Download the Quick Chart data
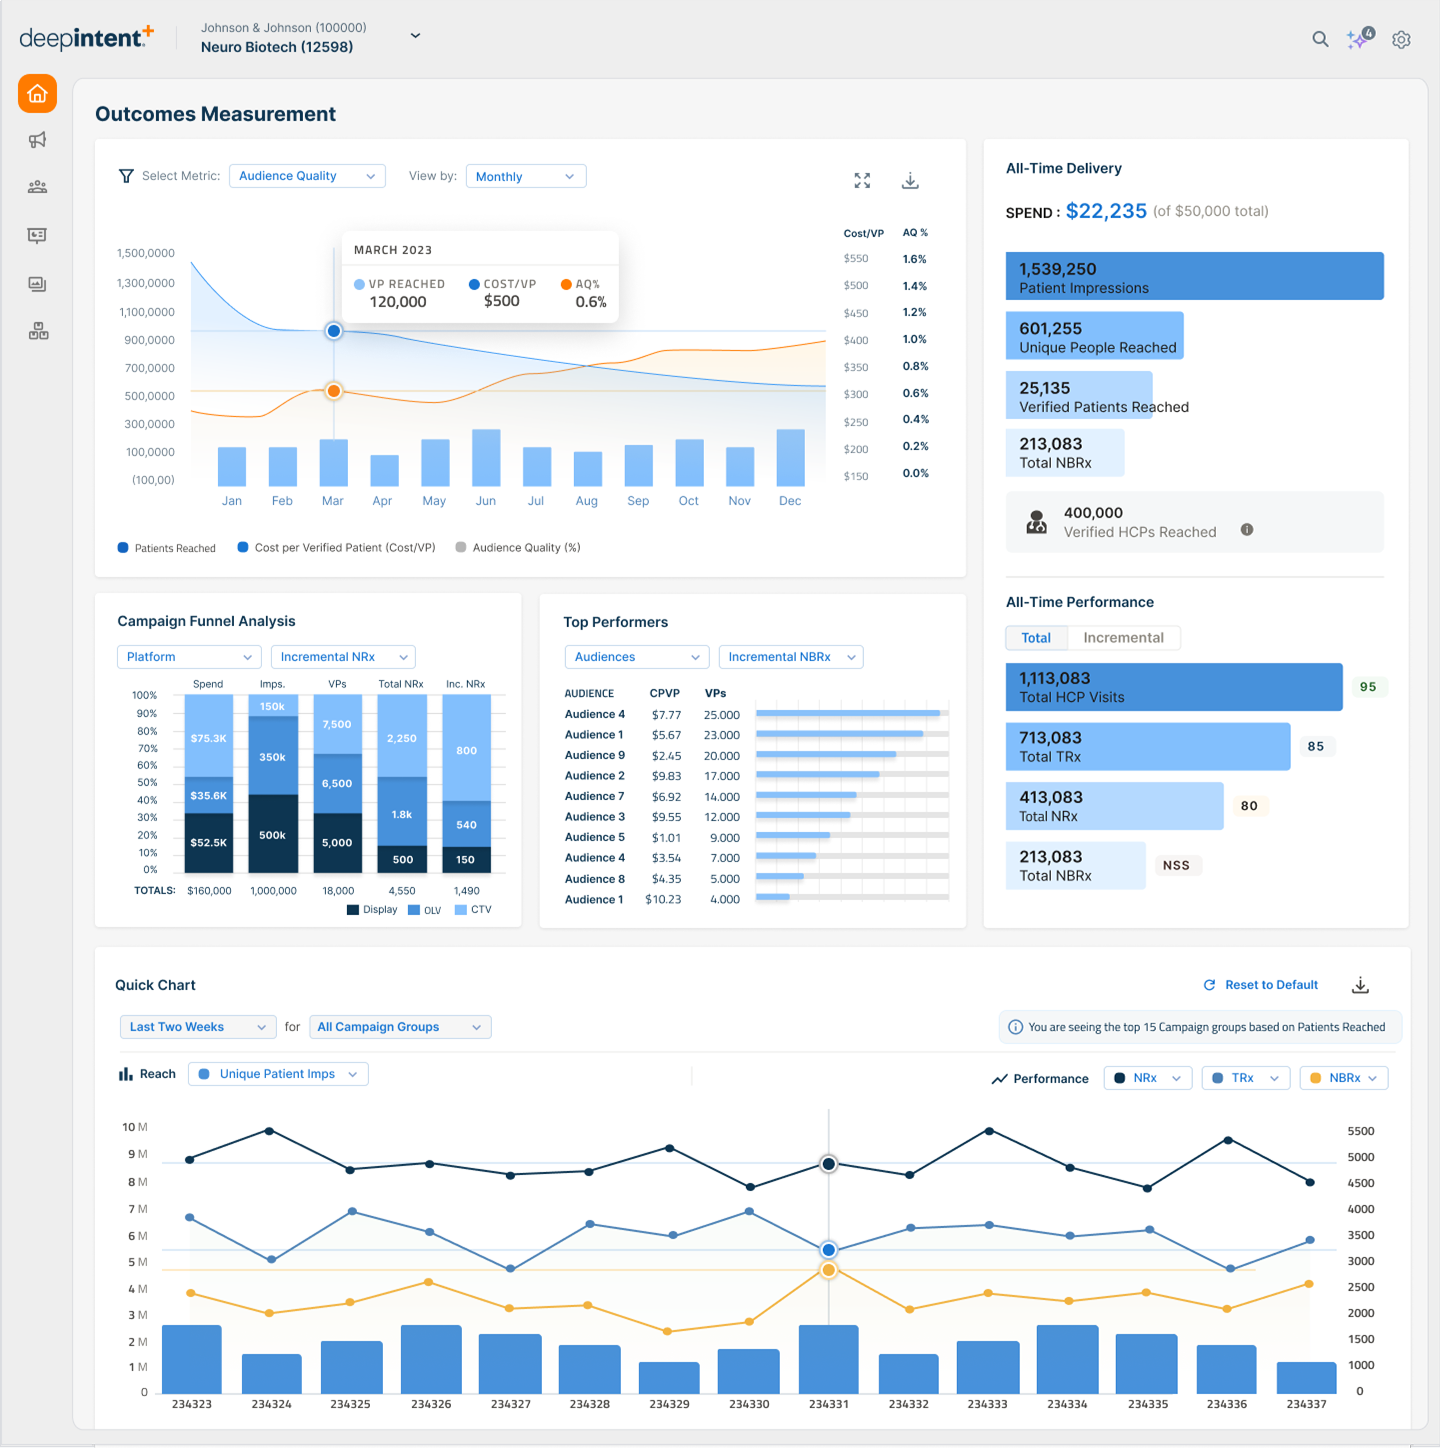 (1360, 985)
